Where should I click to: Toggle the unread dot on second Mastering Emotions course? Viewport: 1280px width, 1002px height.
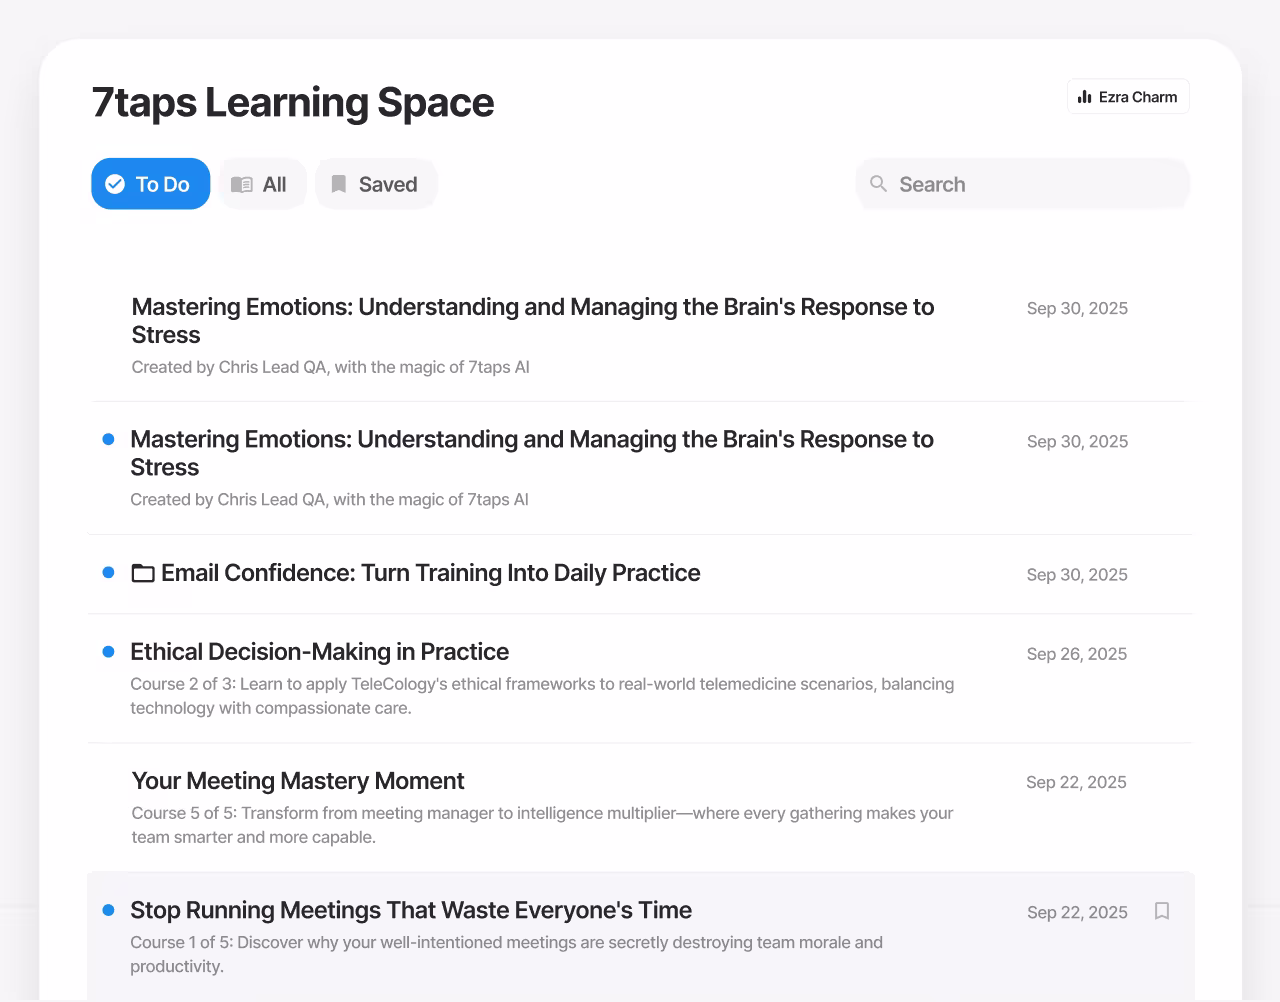[x=108, y=439]
